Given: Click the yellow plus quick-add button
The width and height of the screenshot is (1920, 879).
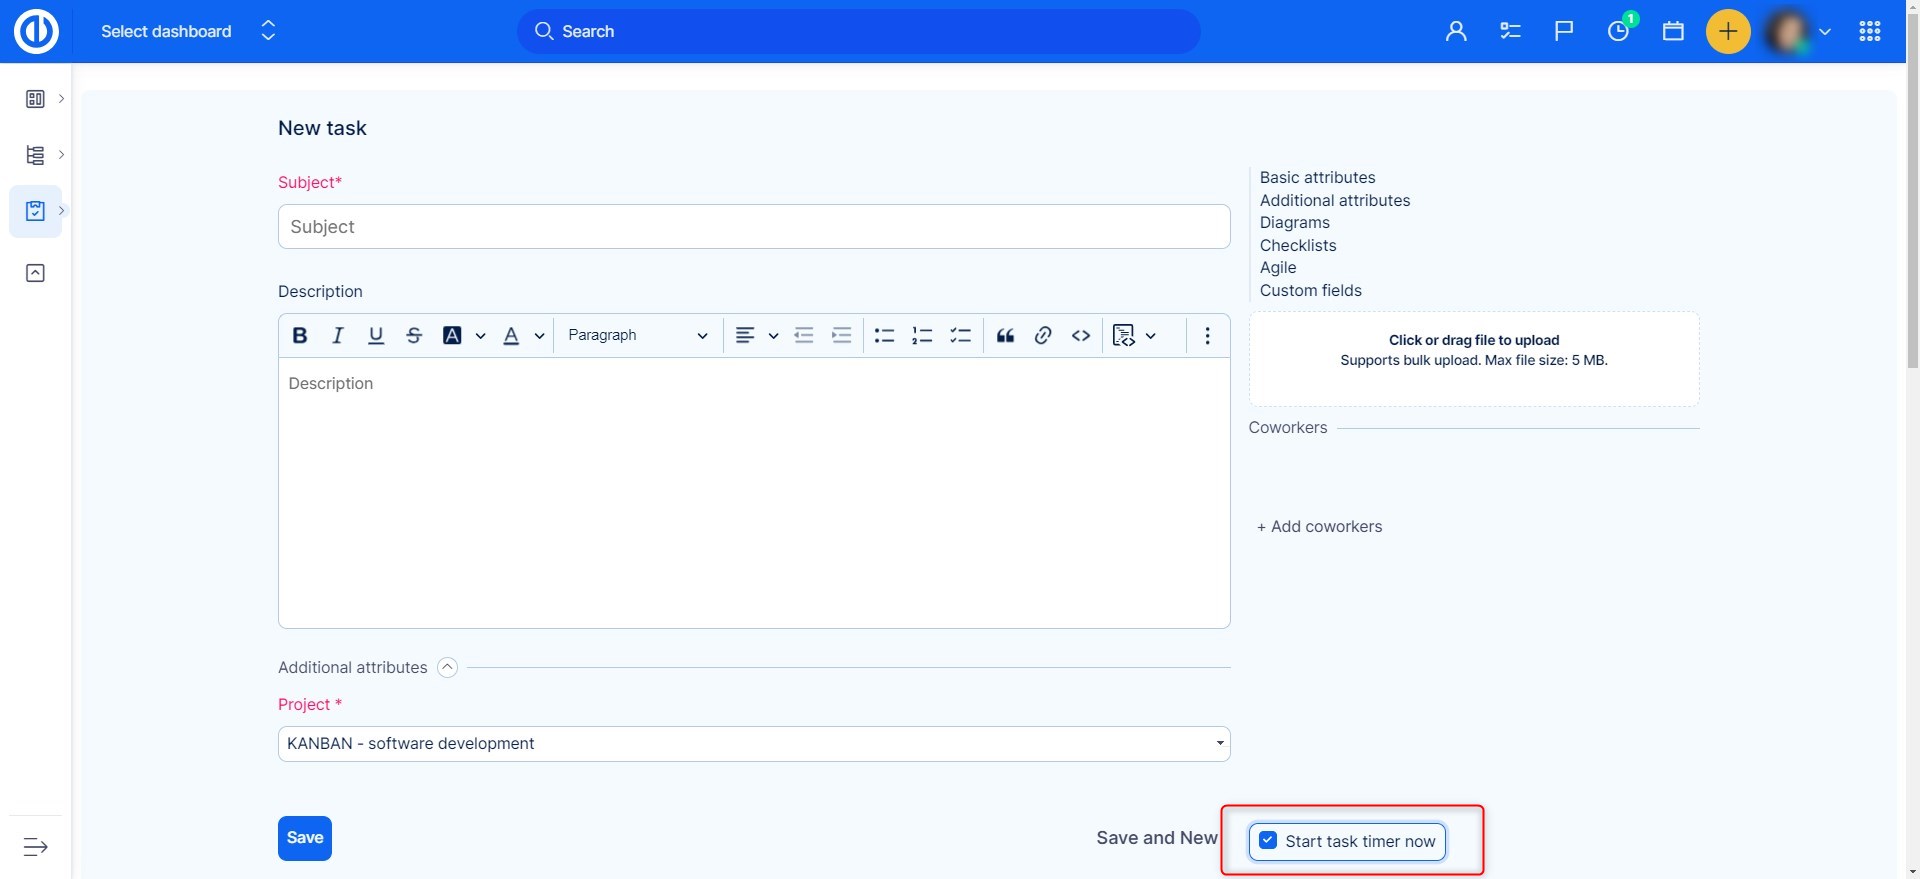Looking at the screenshot, I should pyautogui.click(x=1727, y=32).
